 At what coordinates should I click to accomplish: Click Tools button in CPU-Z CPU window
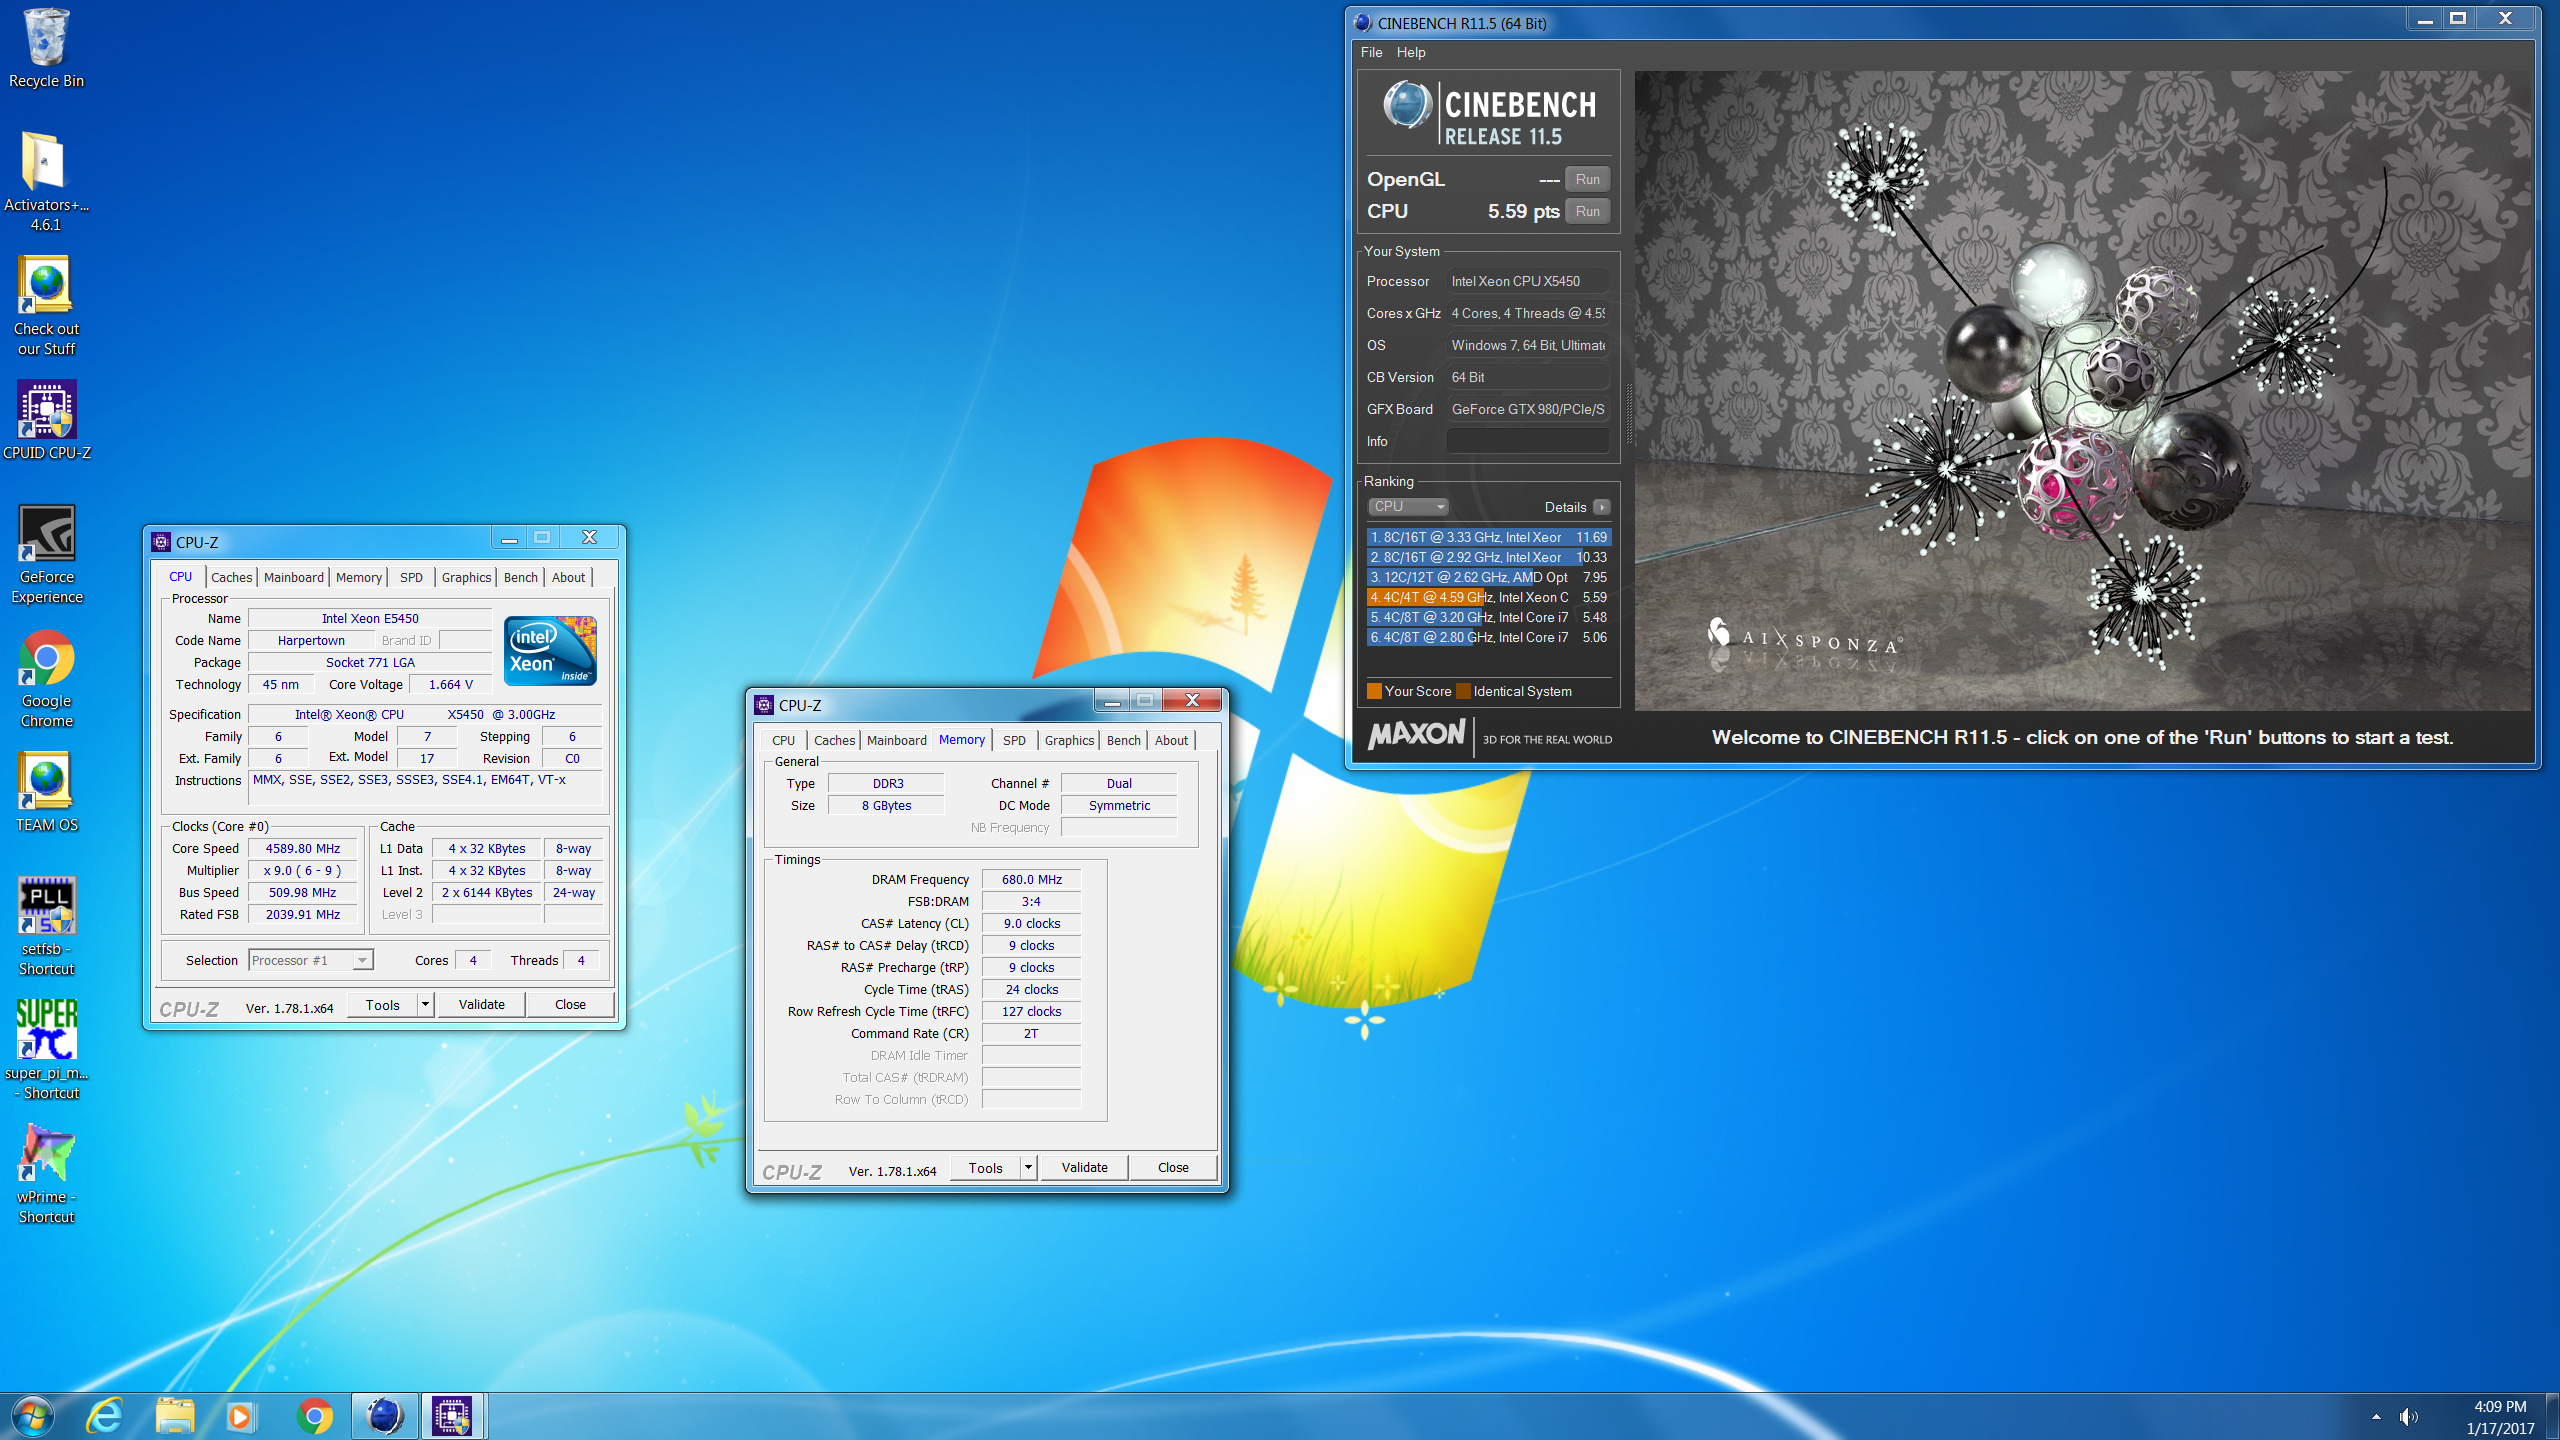click(x=382, y=1004)
